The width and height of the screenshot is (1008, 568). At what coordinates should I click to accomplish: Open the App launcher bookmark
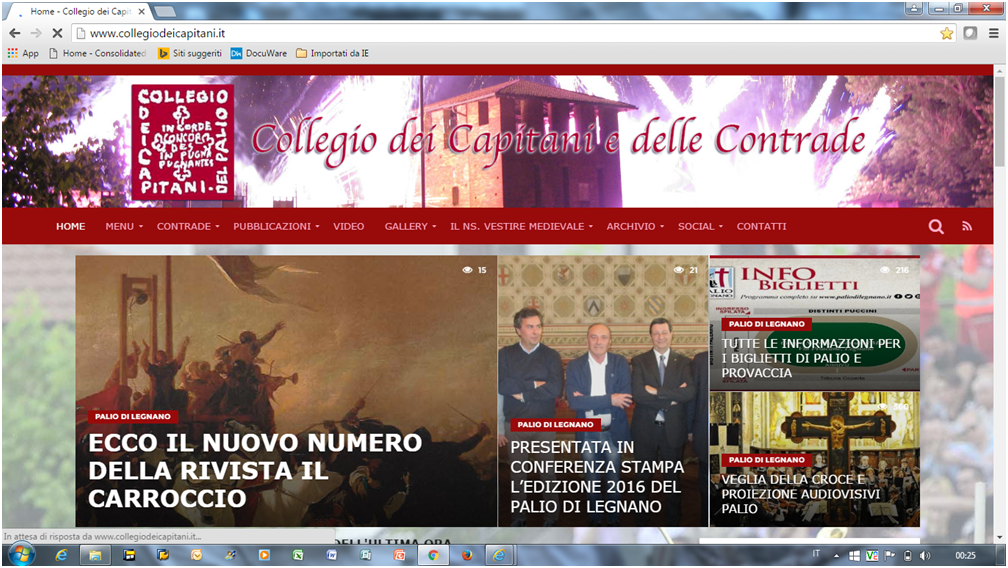(23, 53)
